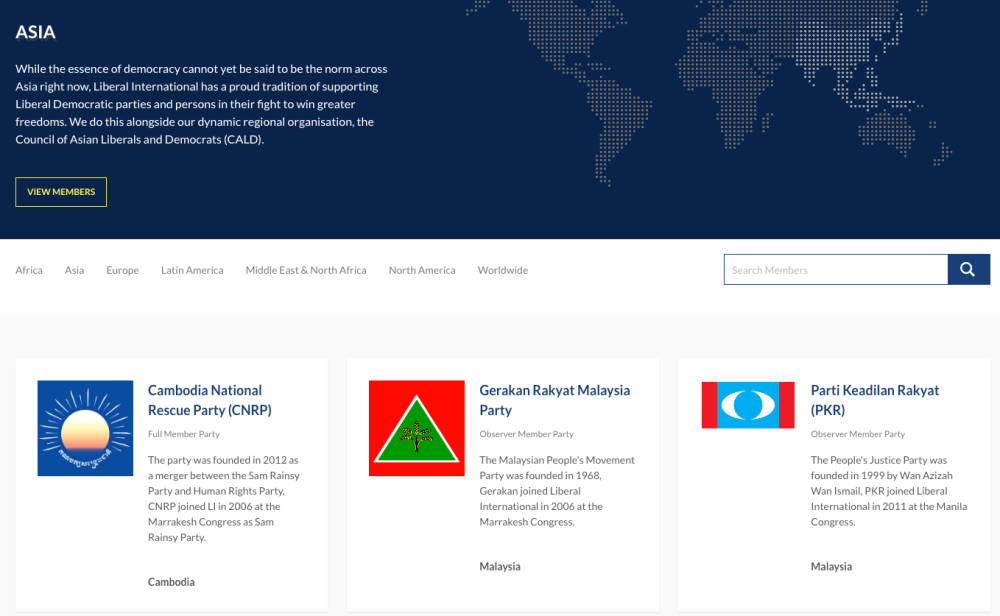Click the VIEW MEMBERS button
Image resolution: width=1000 pixels, height=616 pixels.
pyautogui.click(x=60, y=191)
